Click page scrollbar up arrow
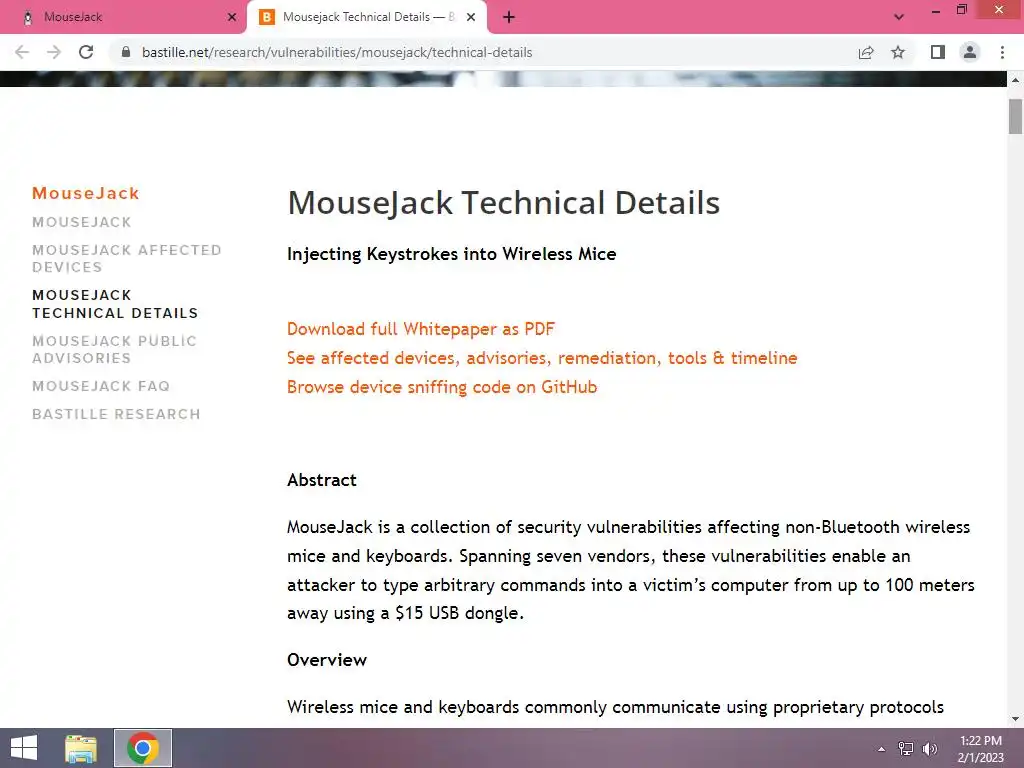 pyautogui.click(x=1015, y=80)
